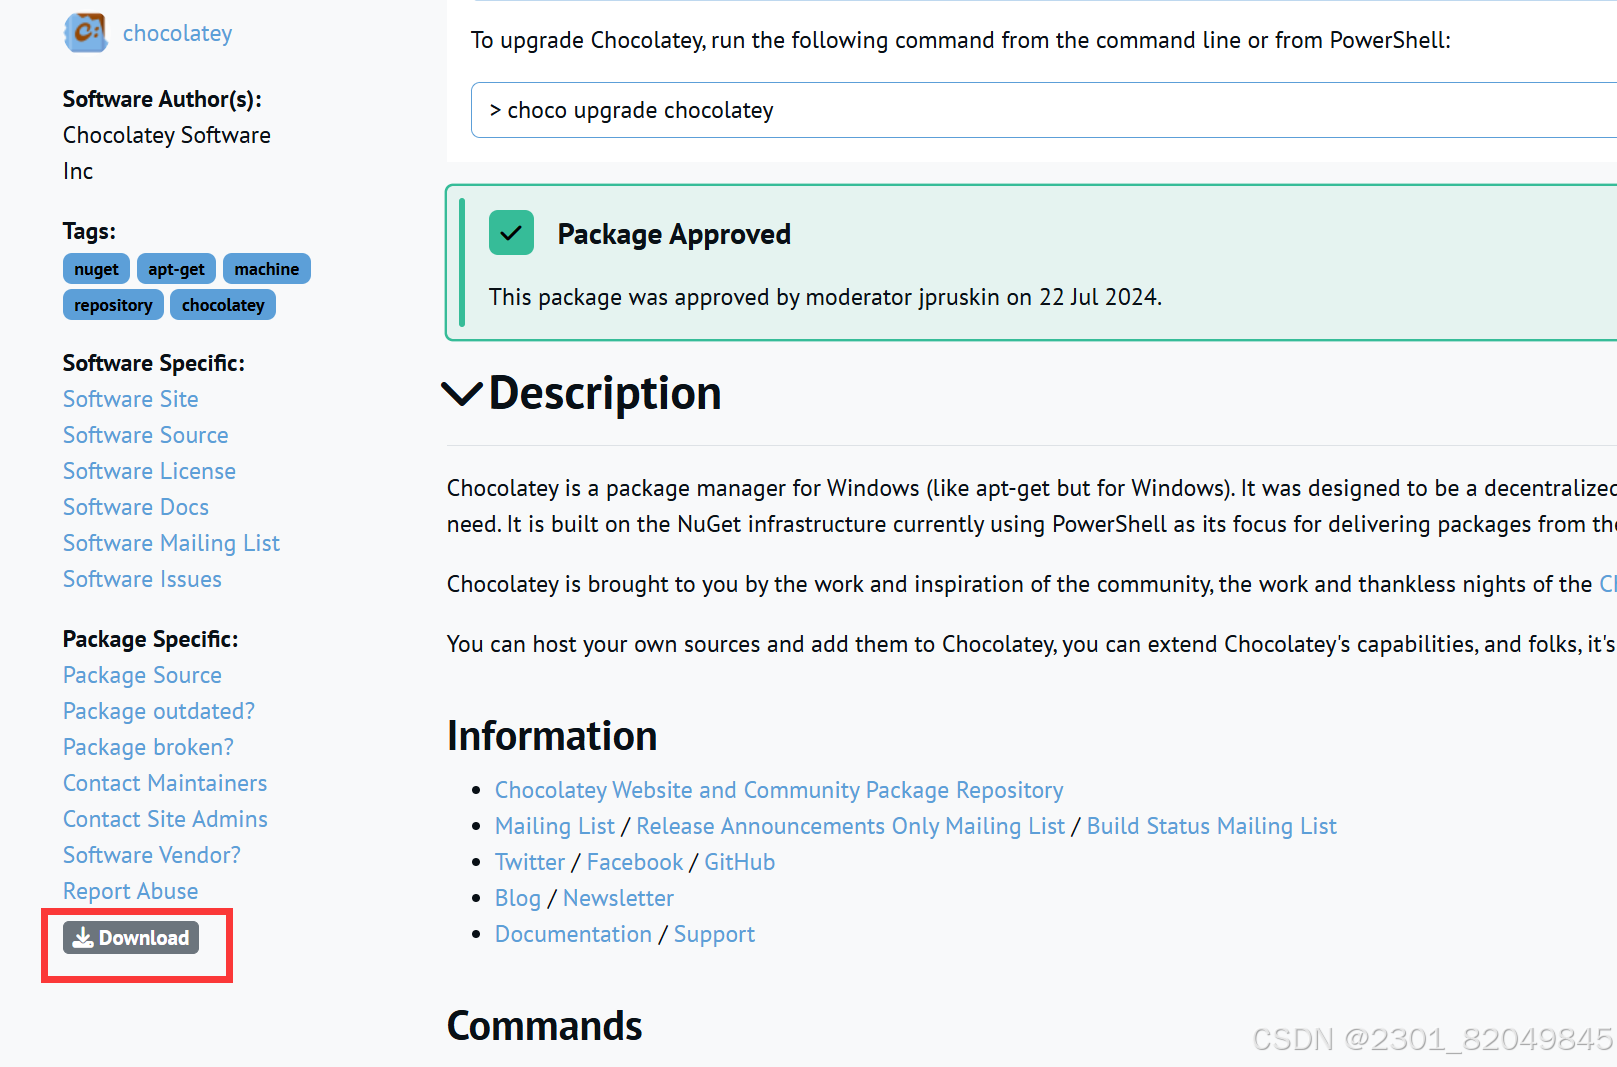Open the chocolatey maintainer profile link

(x=177, y=33)
